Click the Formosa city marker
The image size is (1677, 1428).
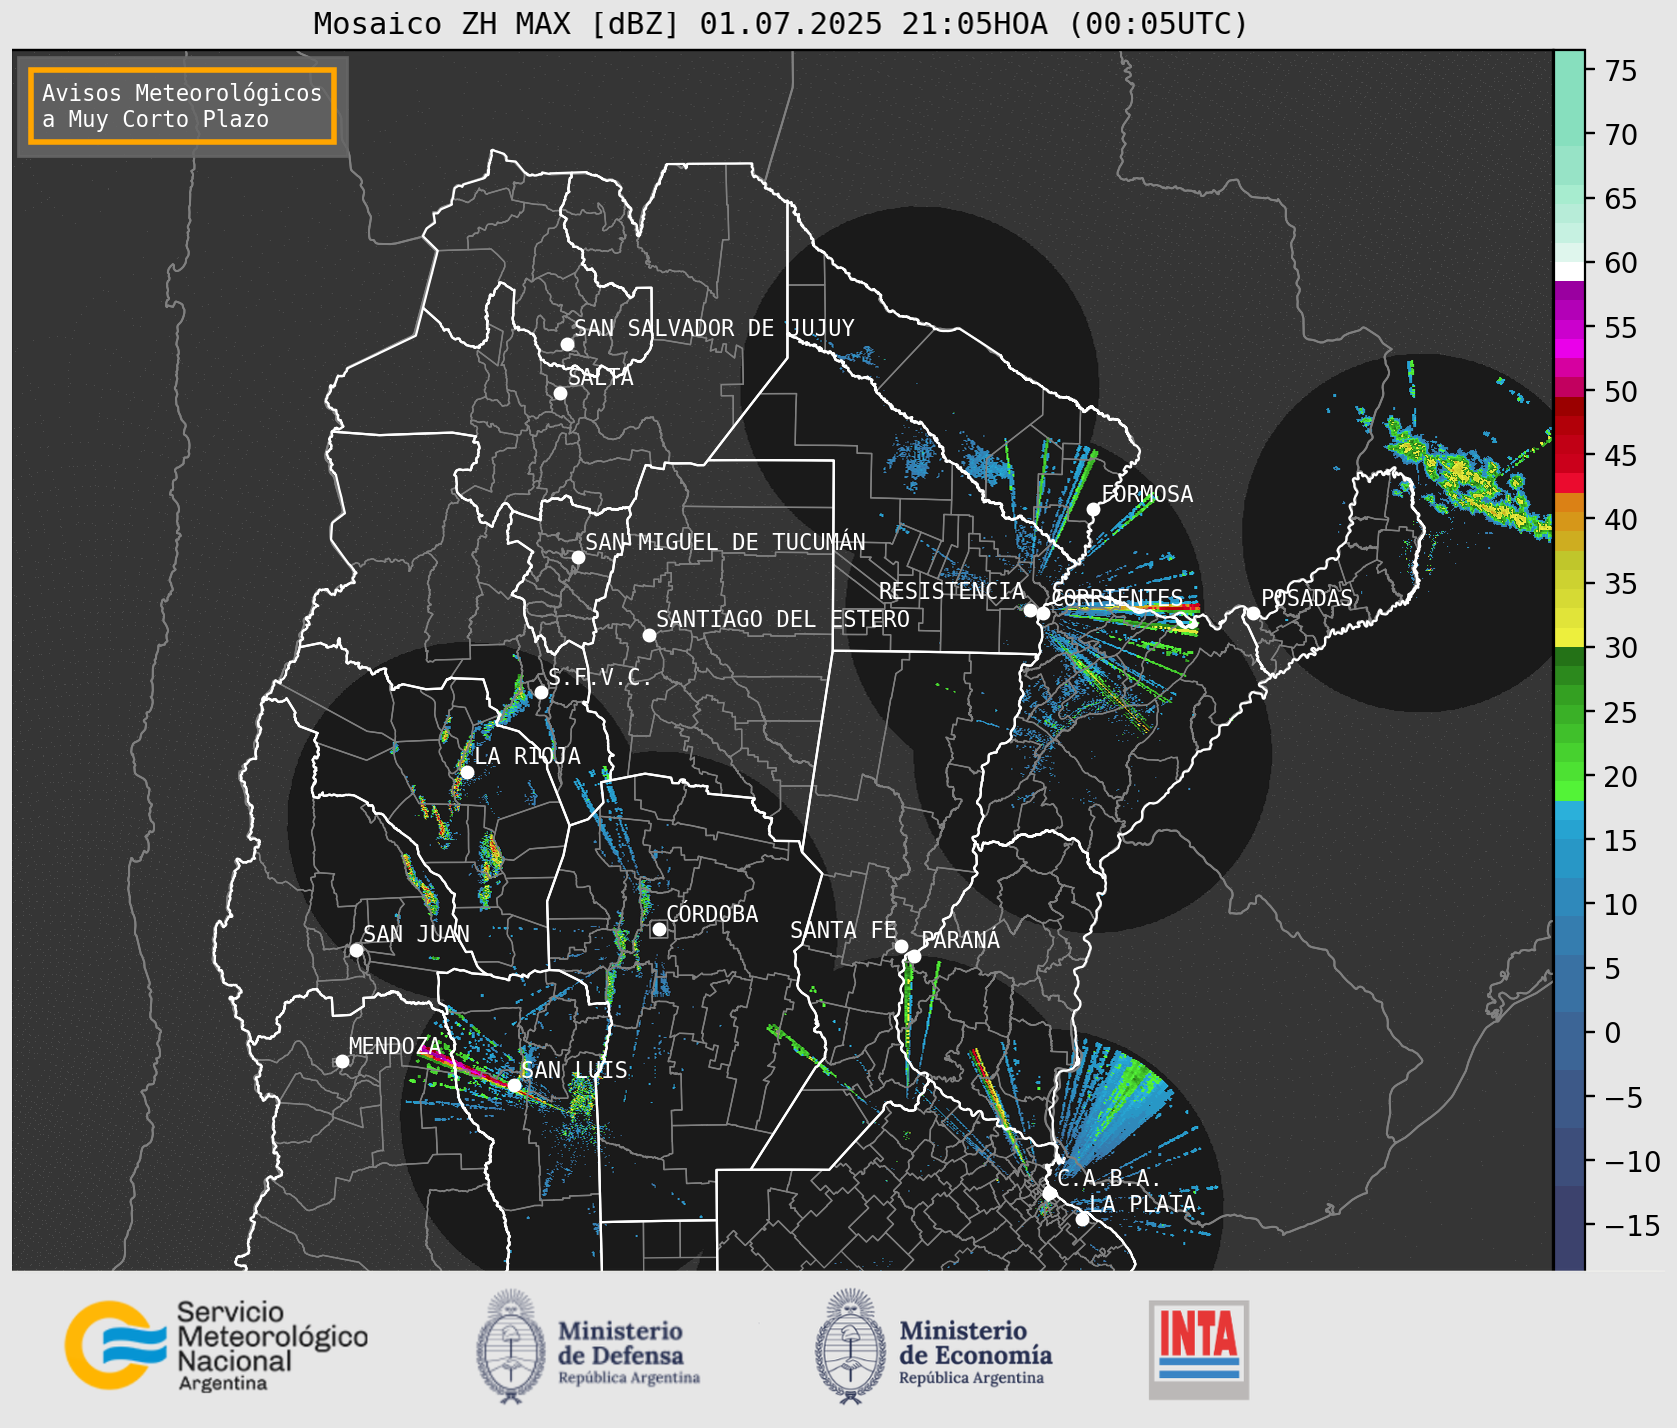pos(1093,509)
